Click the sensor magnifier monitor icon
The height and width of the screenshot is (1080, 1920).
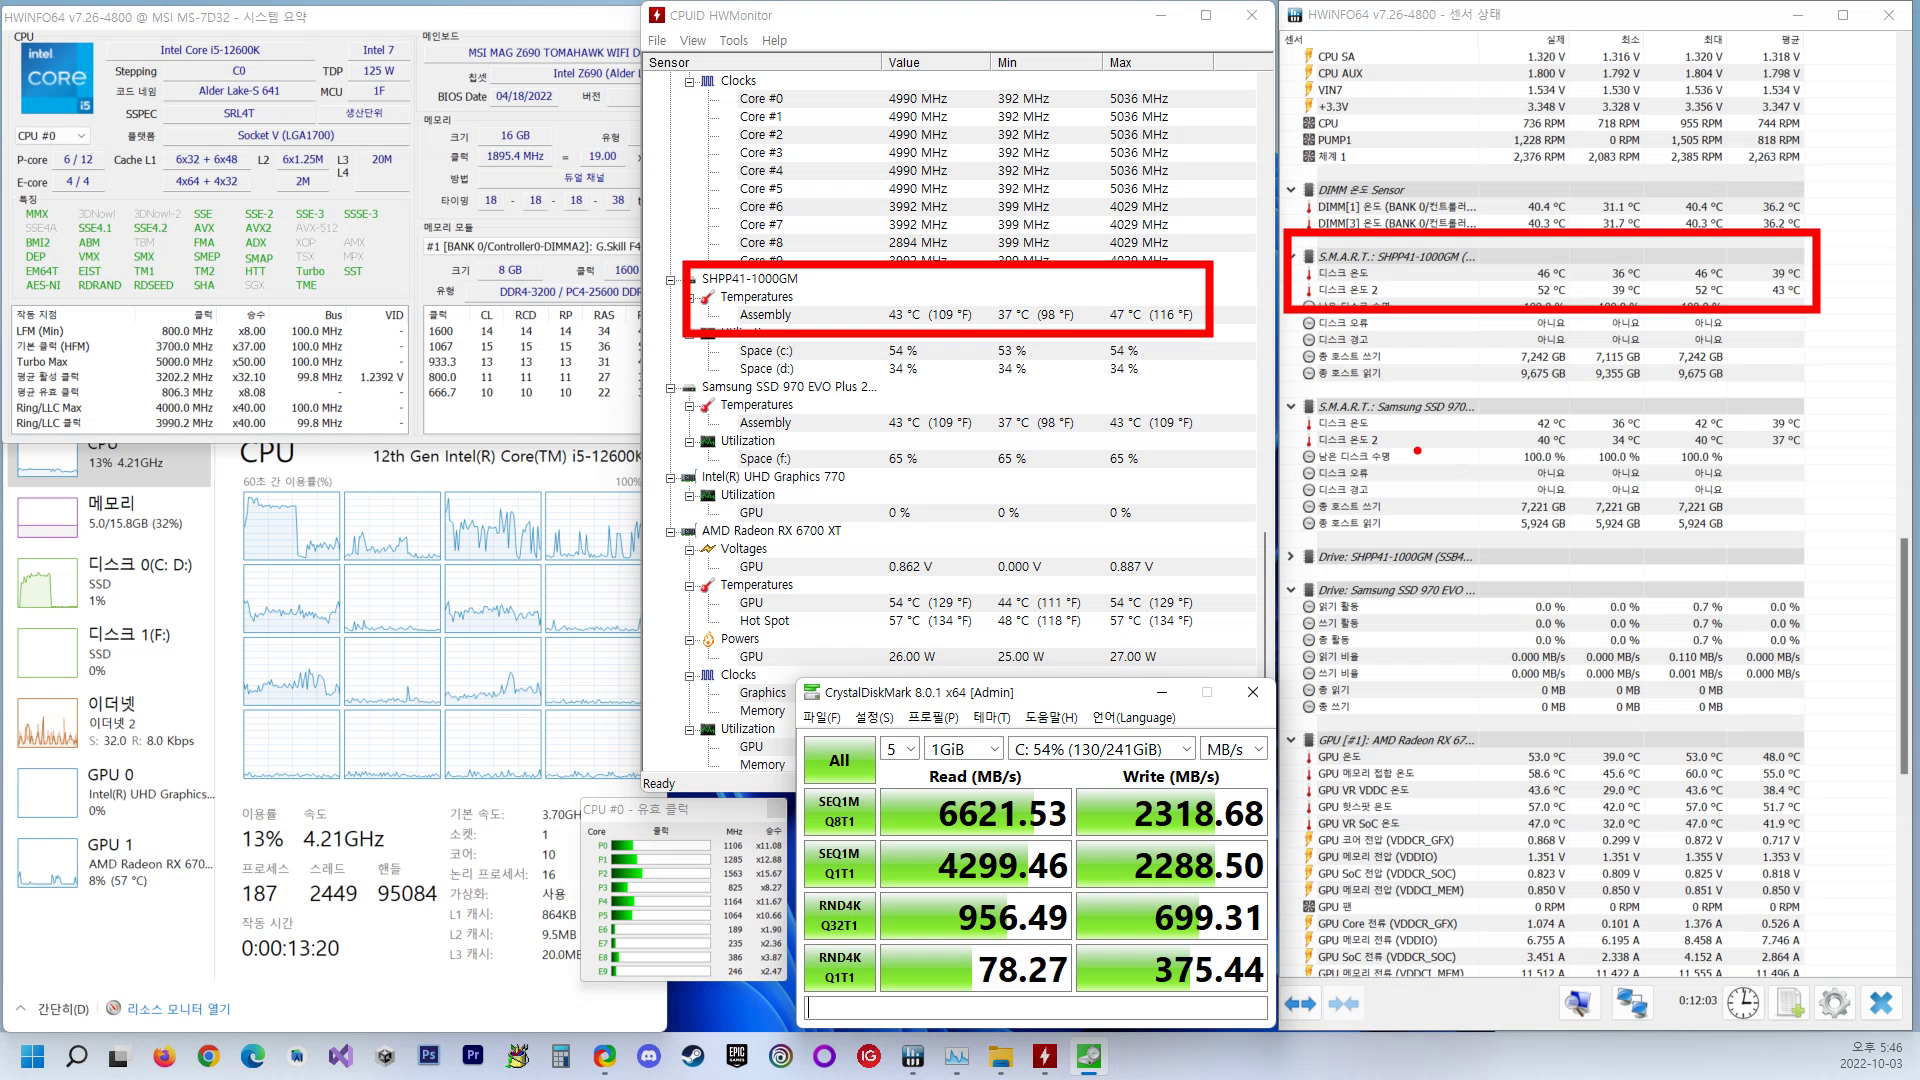coord(1579,1003)
